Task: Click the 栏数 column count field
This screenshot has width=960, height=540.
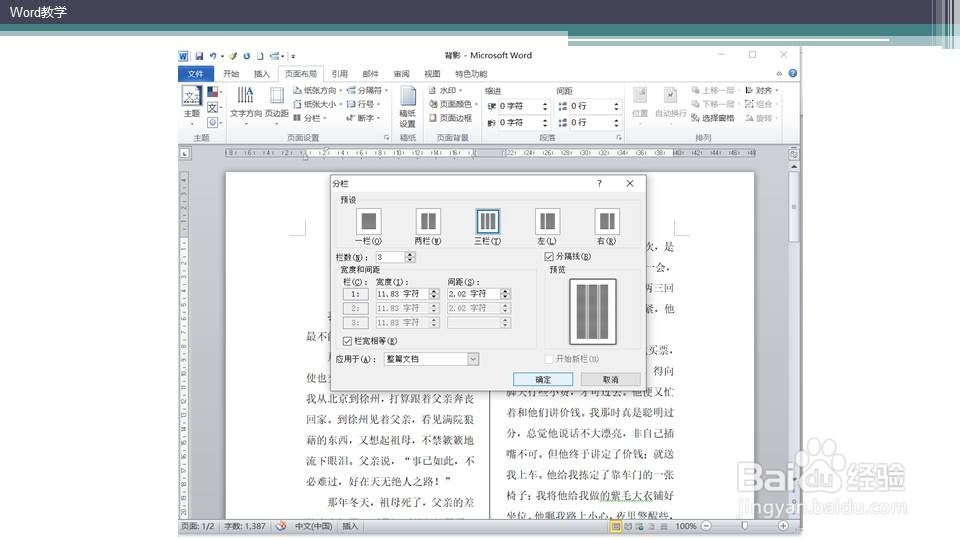Action: click(x=391, y=257)
